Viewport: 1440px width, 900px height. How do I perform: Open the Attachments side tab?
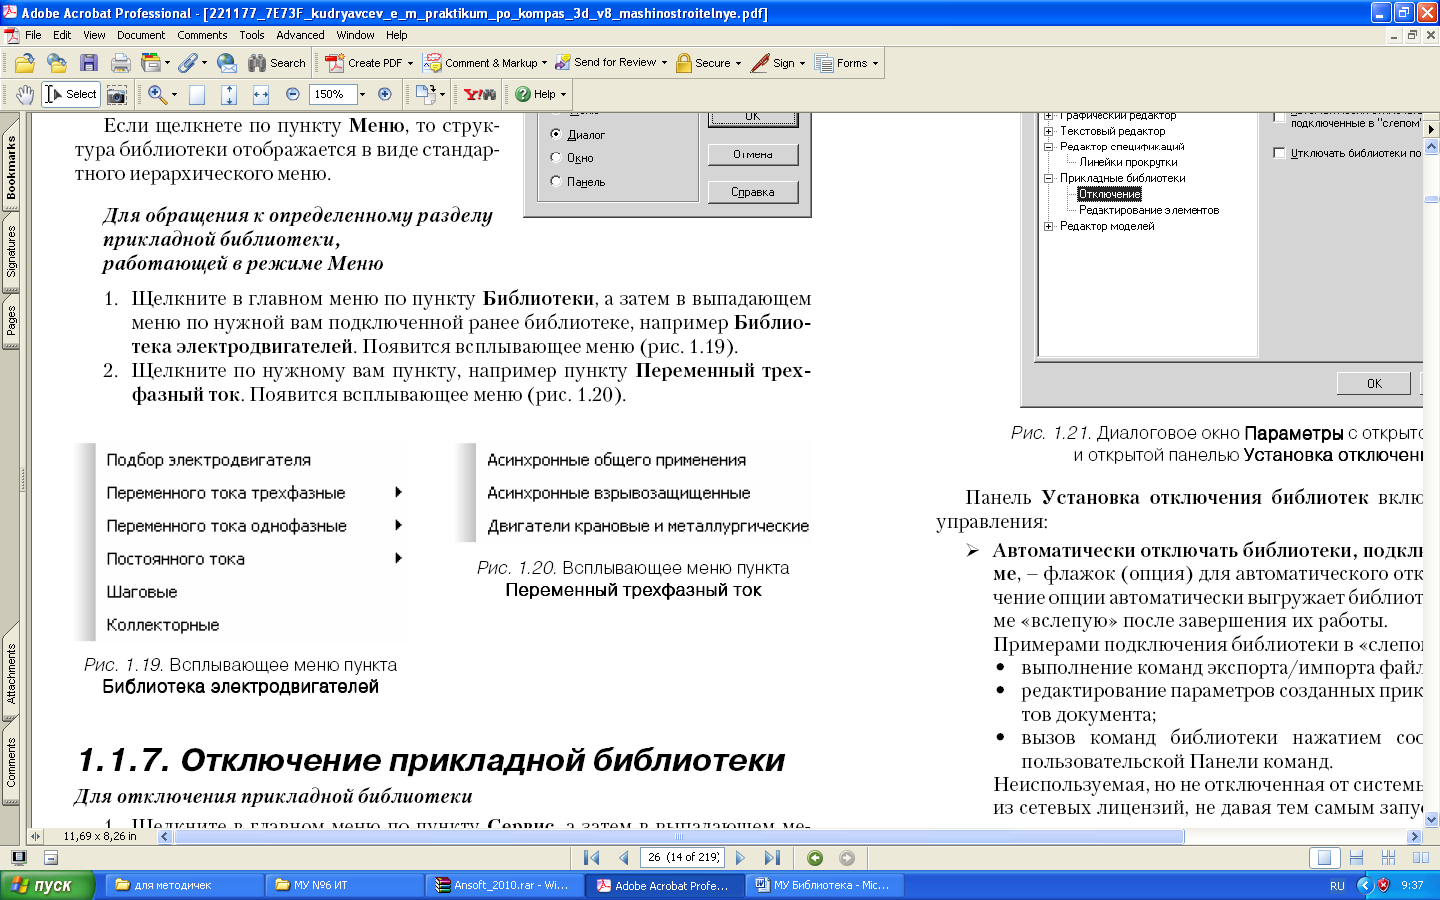11,673
